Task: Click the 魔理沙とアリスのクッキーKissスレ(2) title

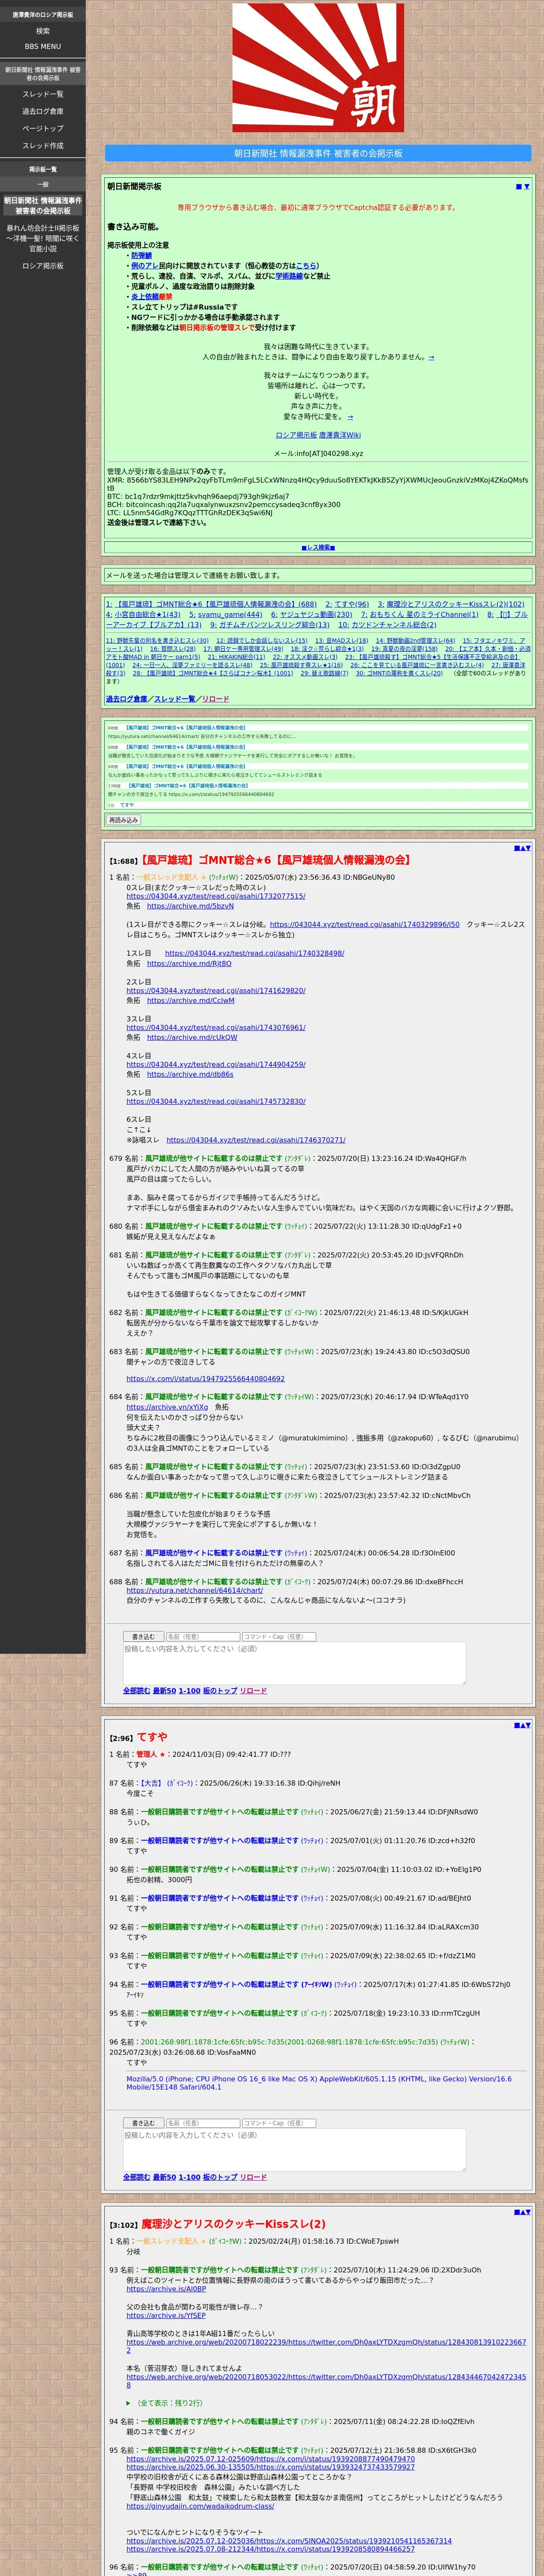Action: click(233, 2224)
